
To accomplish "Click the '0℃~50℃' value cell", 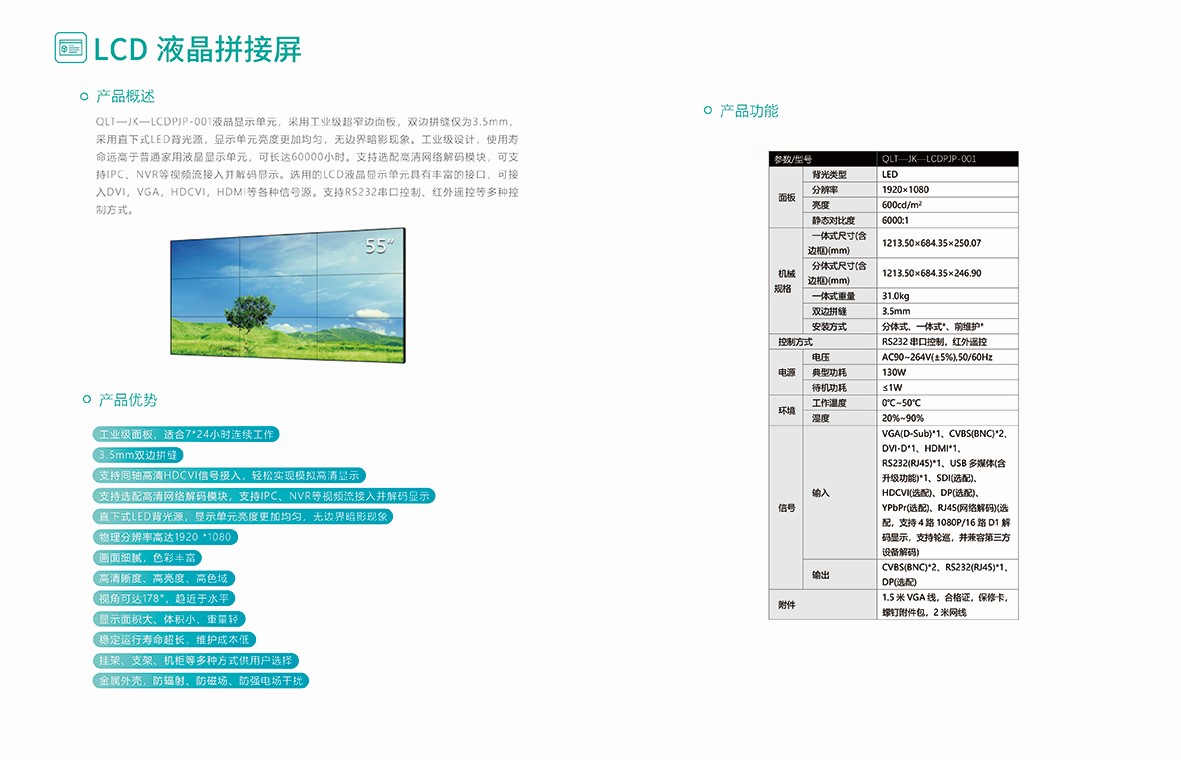I will point(948,403).
